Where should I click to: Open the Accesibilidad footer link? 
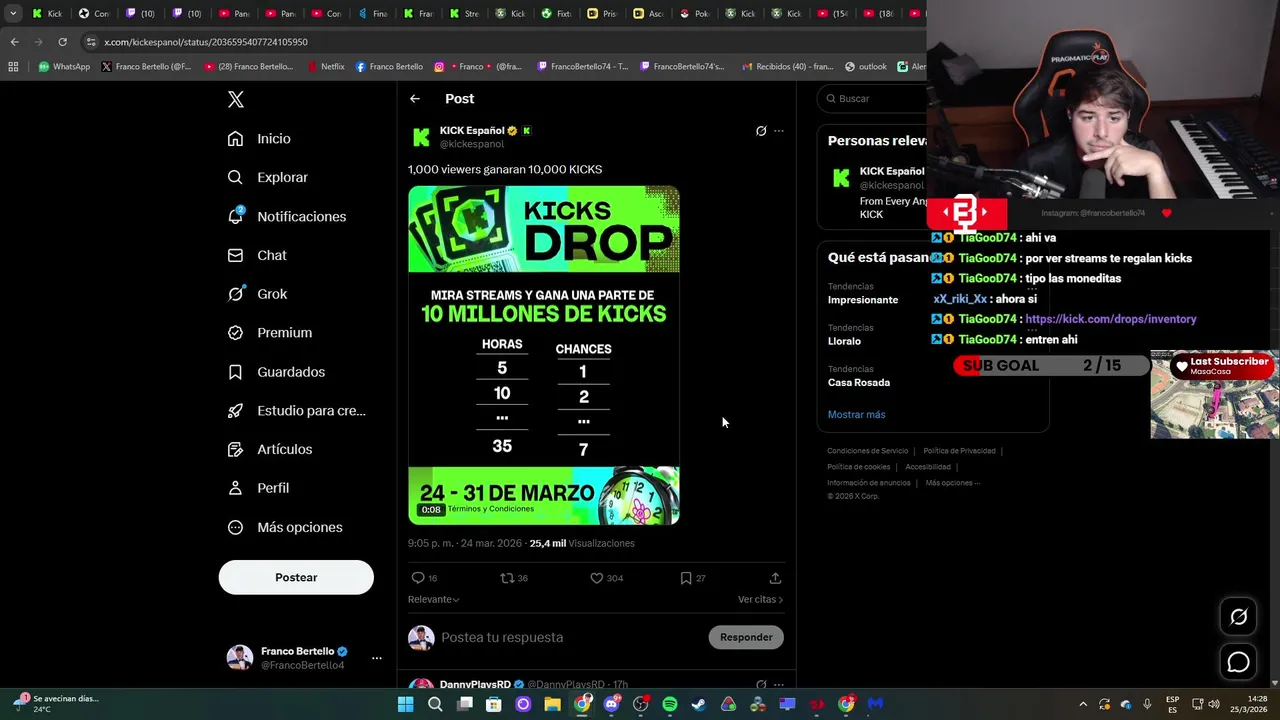(x=928, y=467)
